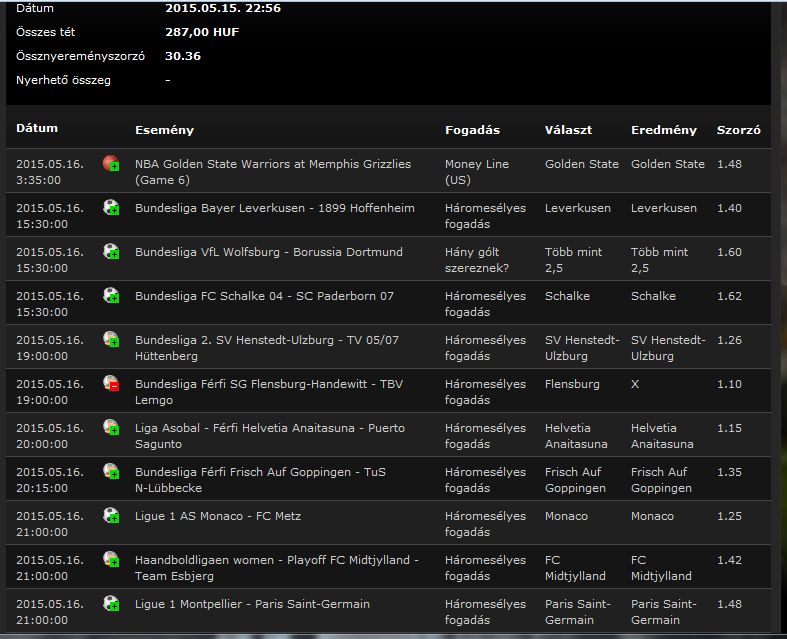Select Frisch Auf Goppingen - TuS N-Lübbecke event
This screenshot has height=639, width=787.
point(260,480)
